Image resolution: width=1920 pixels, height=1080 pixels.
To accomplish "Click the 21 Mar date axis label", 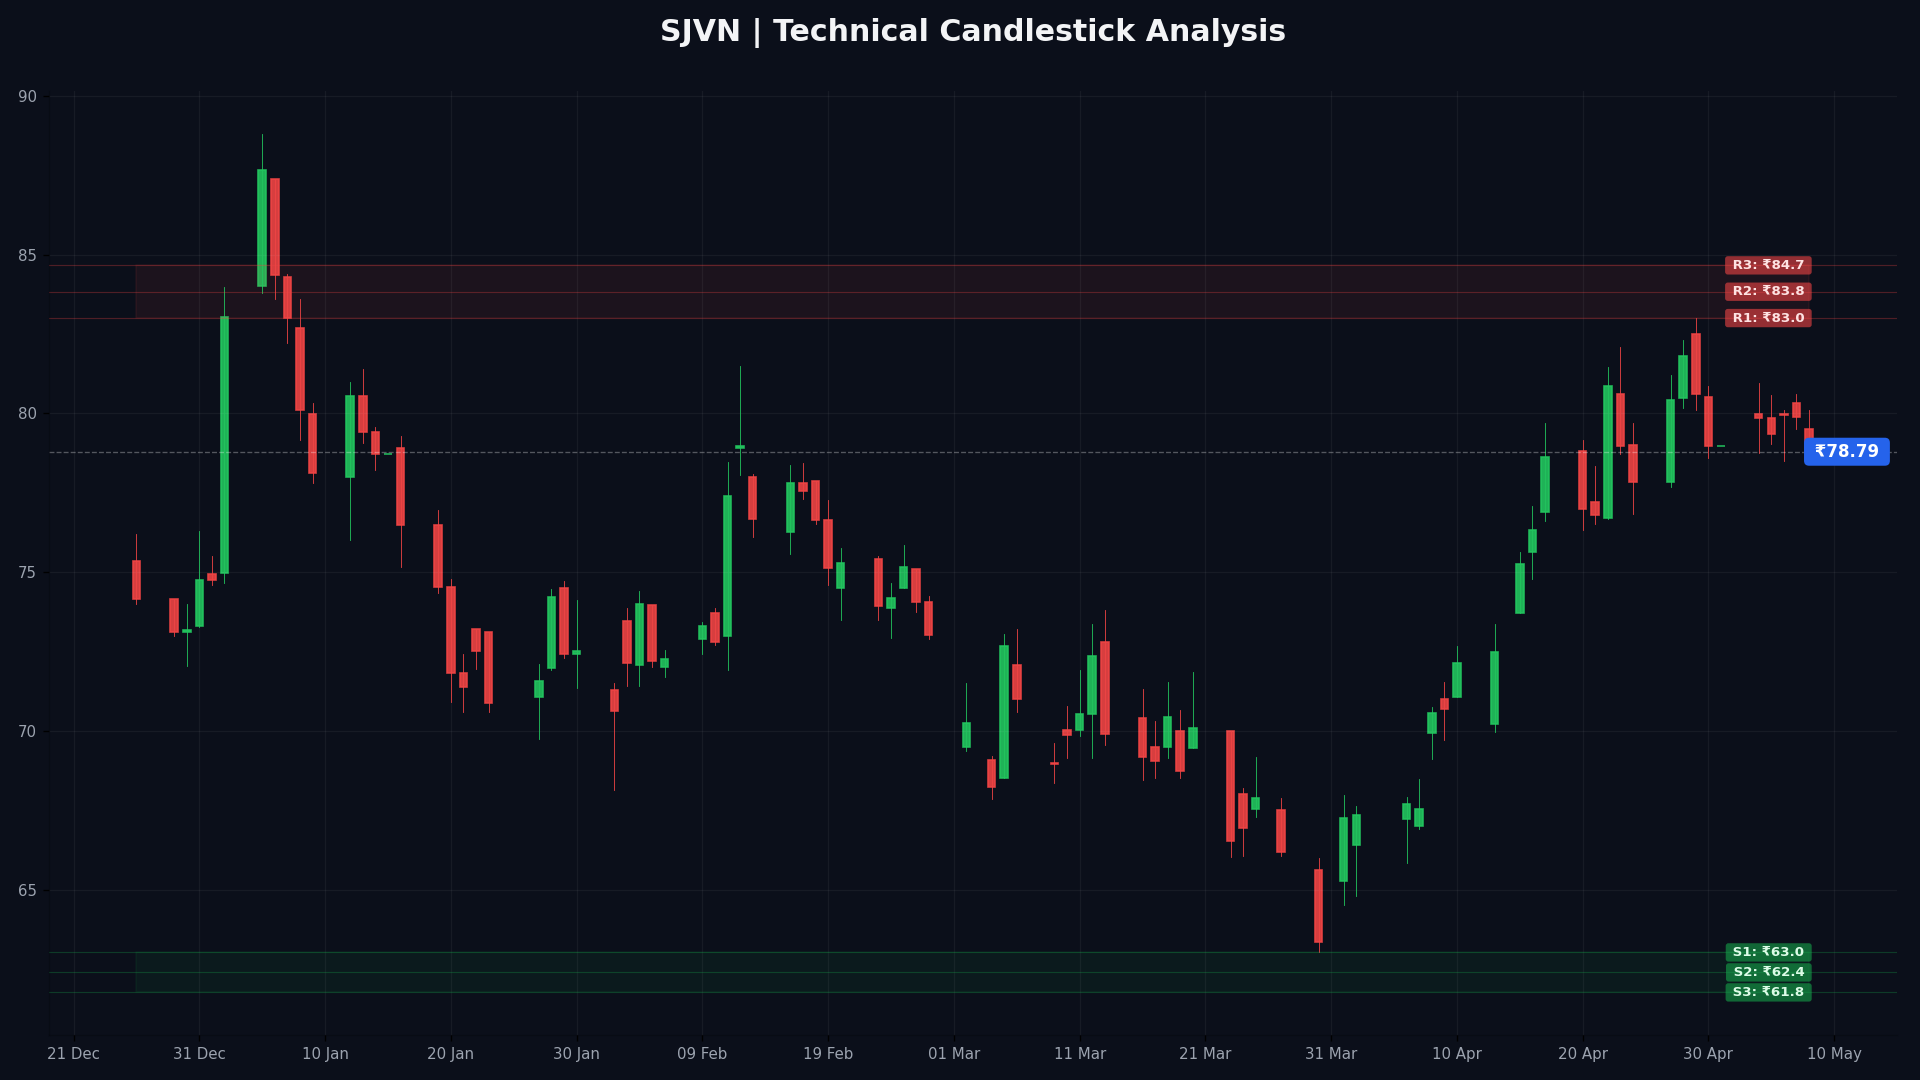I will click(1205, 1054).
